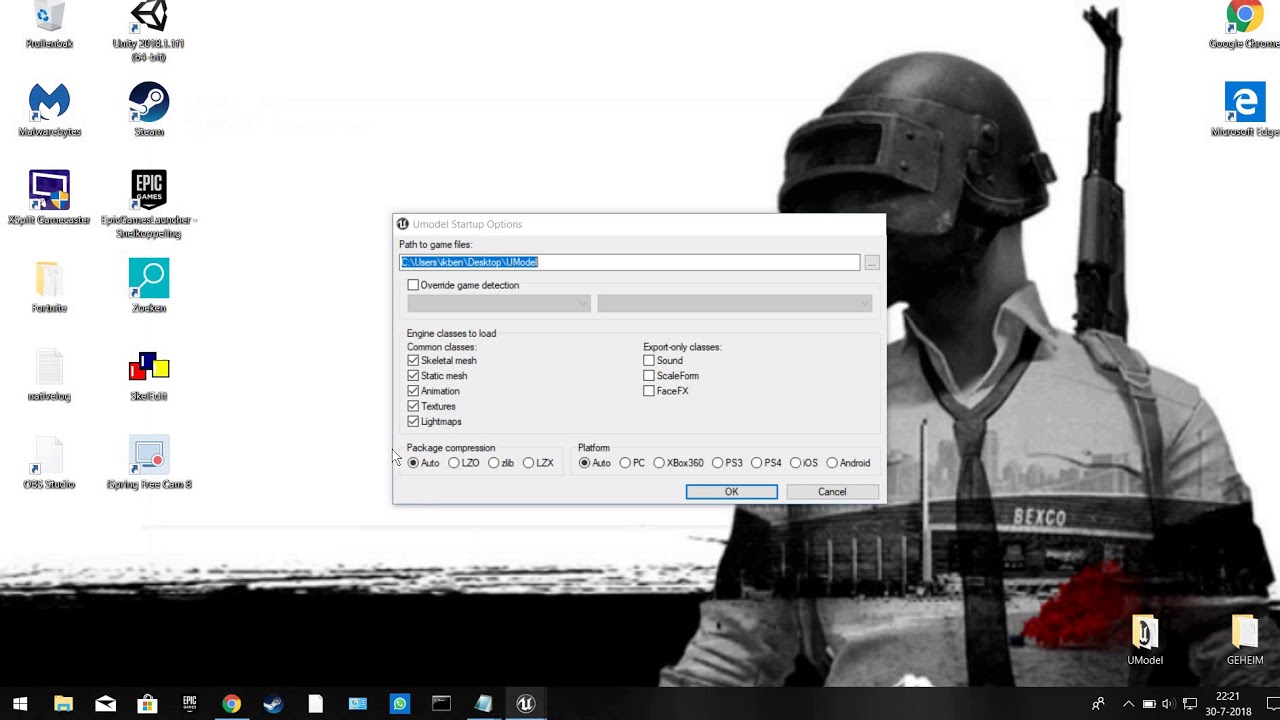Select iOS platform option
The image size is (1280, 720).
pyautogui.click(x=795, y=463)
